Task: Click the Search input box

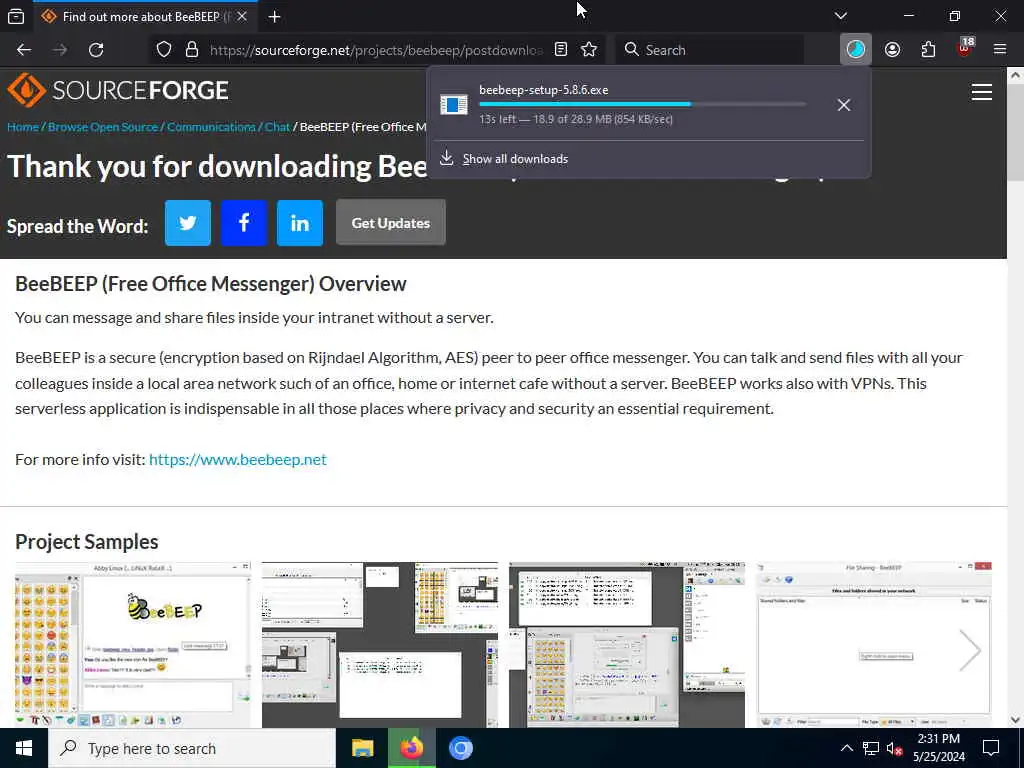Action: pos(710,50)
